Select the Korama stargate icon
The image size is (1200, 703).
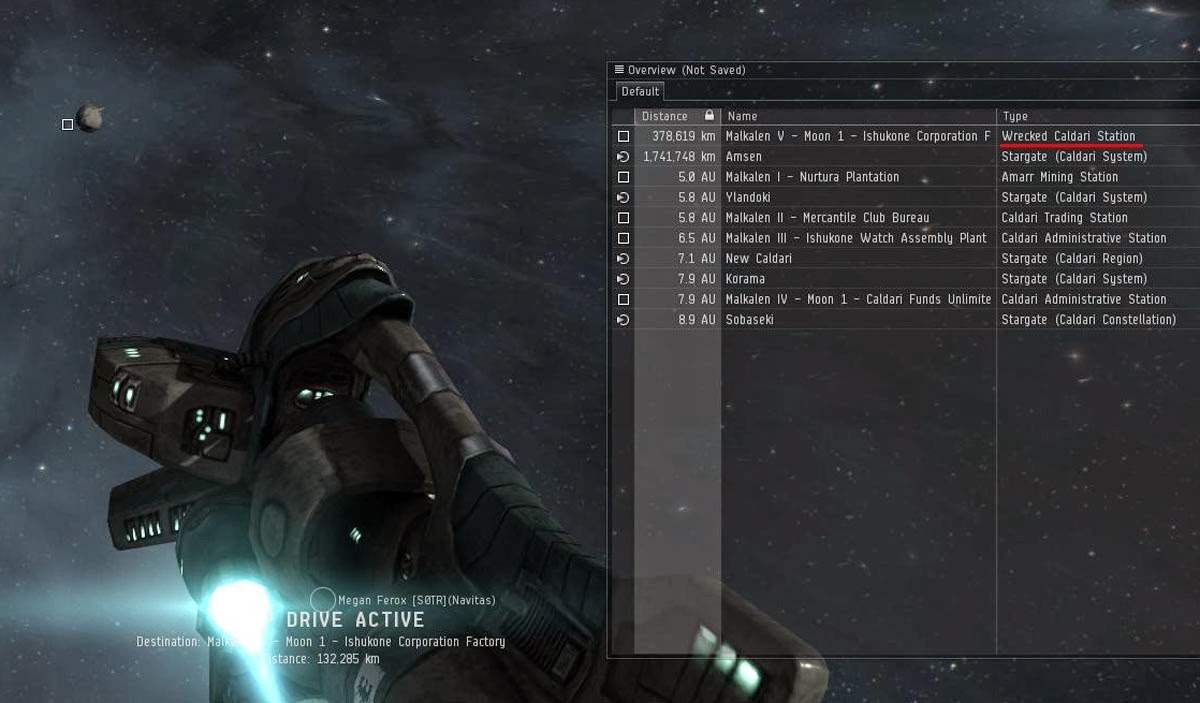pyautogui.click(x=623, y=279)
